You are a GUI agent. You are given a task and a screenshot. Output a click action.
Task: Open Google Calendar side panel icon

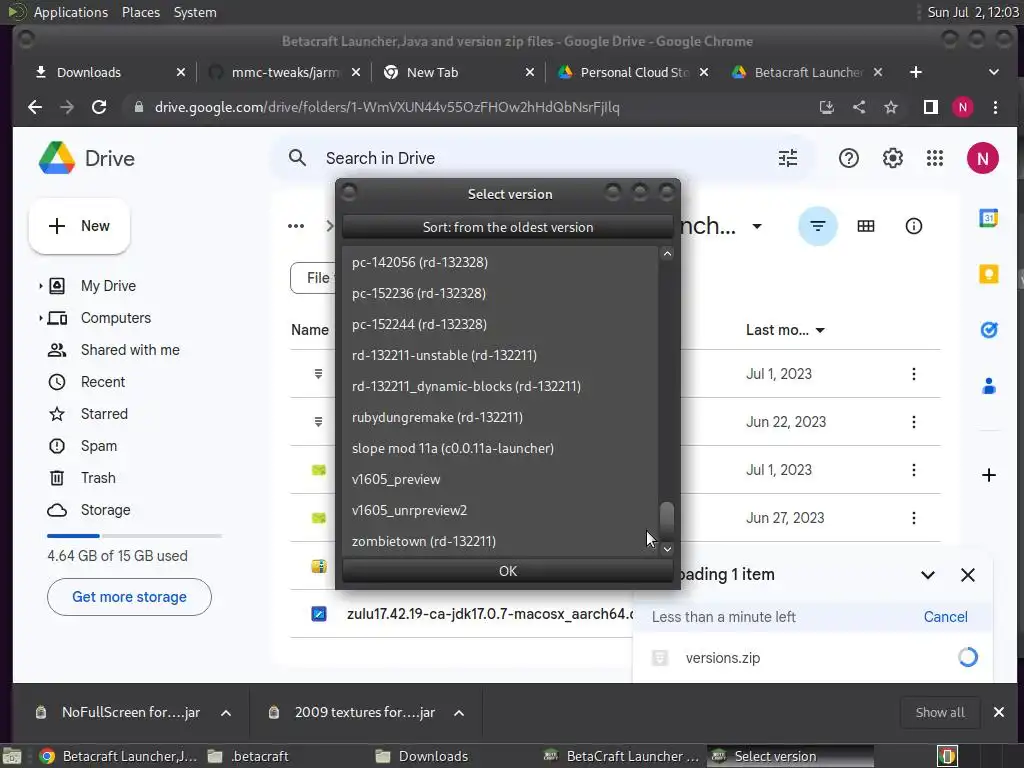pos(989,217)
